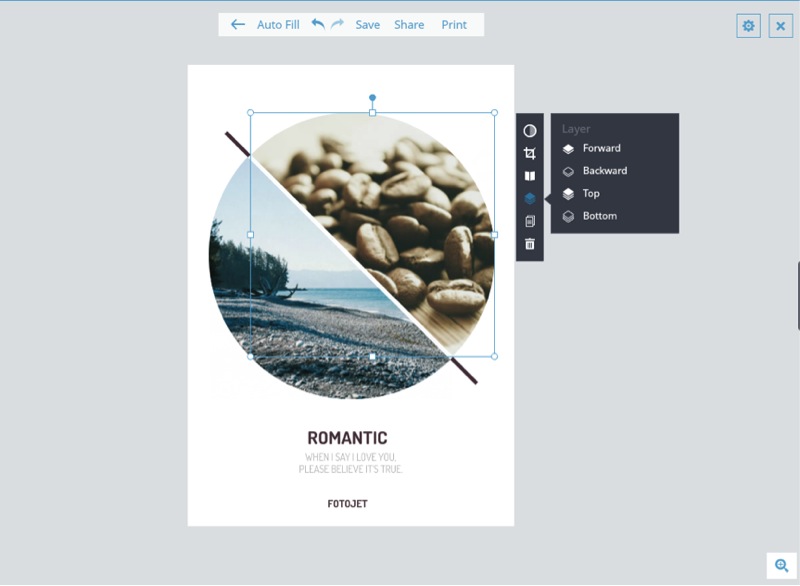Open settings with gear icon
Viewport: 800px width, 586px height.
click(748, 26)
